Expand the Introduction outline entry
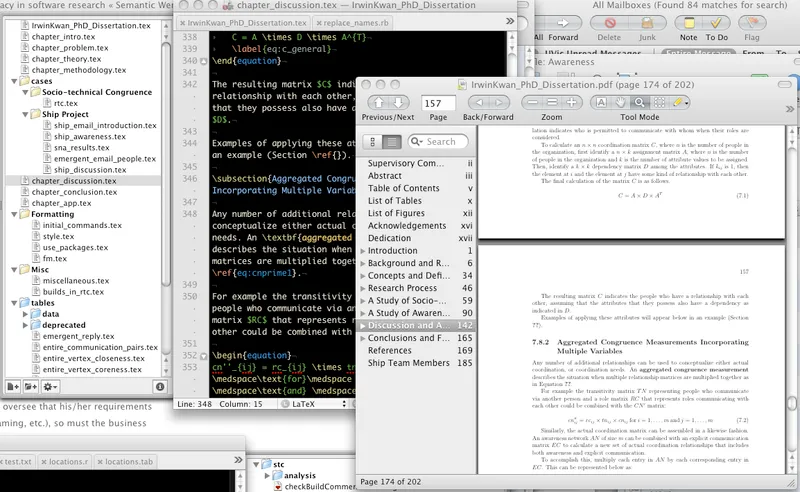Screen dimensions: 800x492 tap(363, 251)
